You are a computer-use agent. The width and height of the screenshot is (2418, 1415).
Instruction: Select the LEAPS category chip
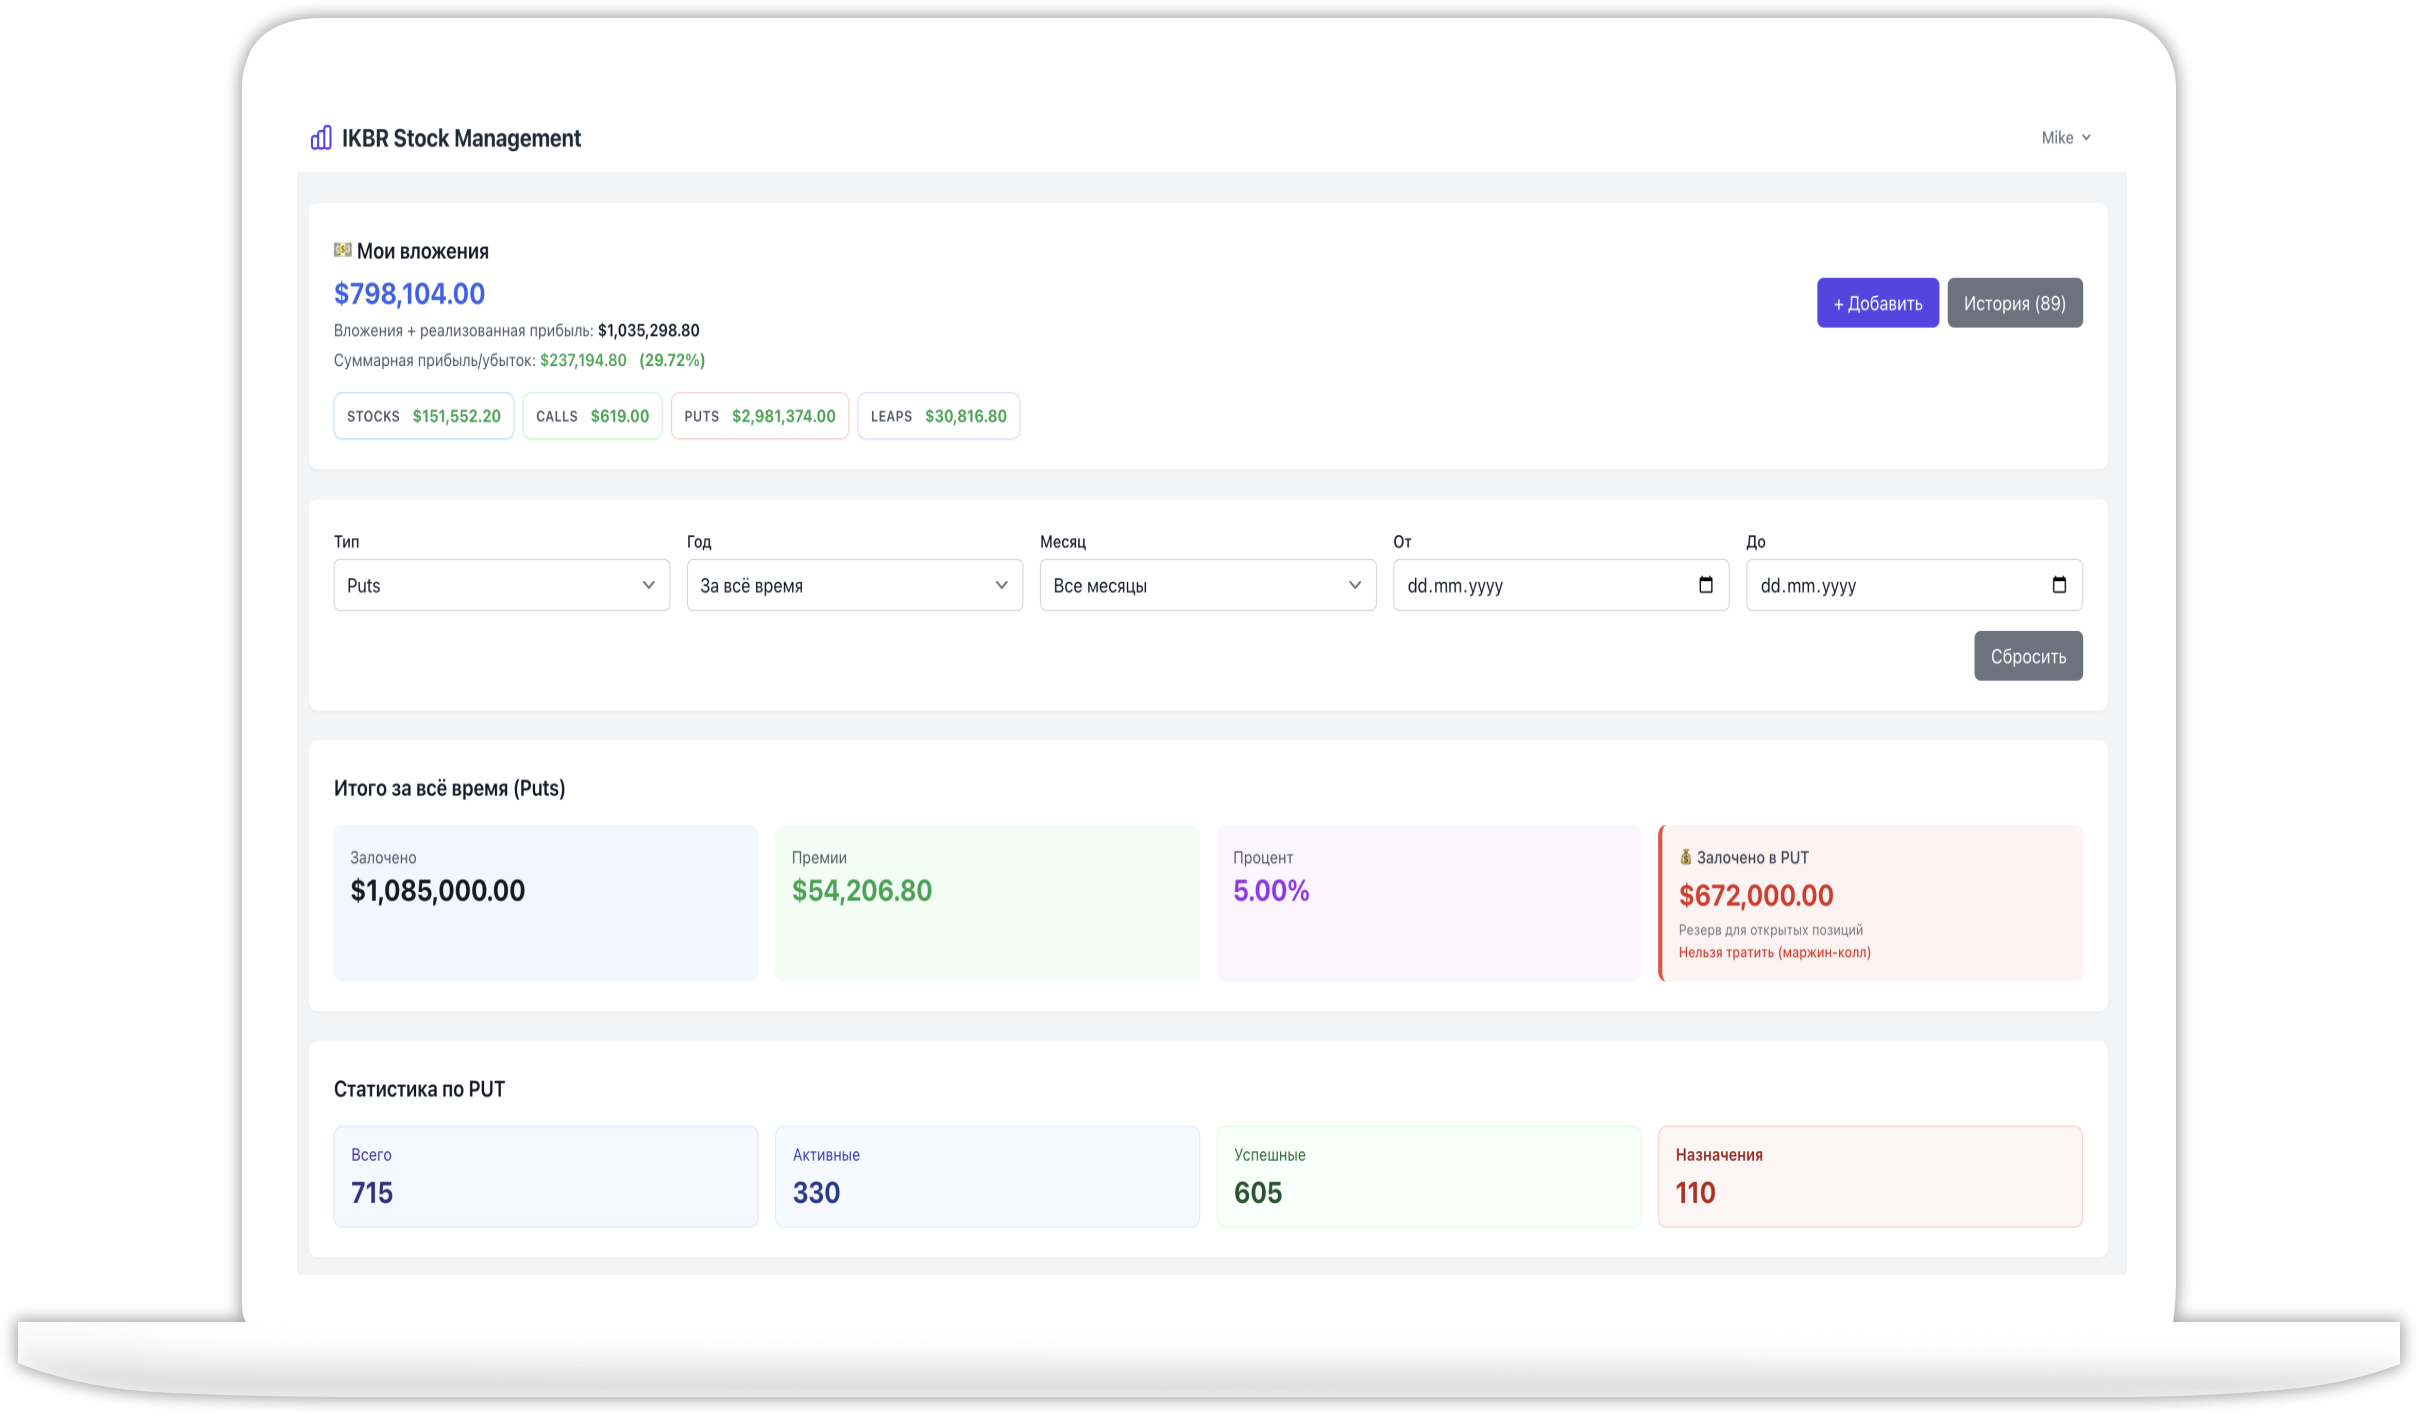[938, 416]
